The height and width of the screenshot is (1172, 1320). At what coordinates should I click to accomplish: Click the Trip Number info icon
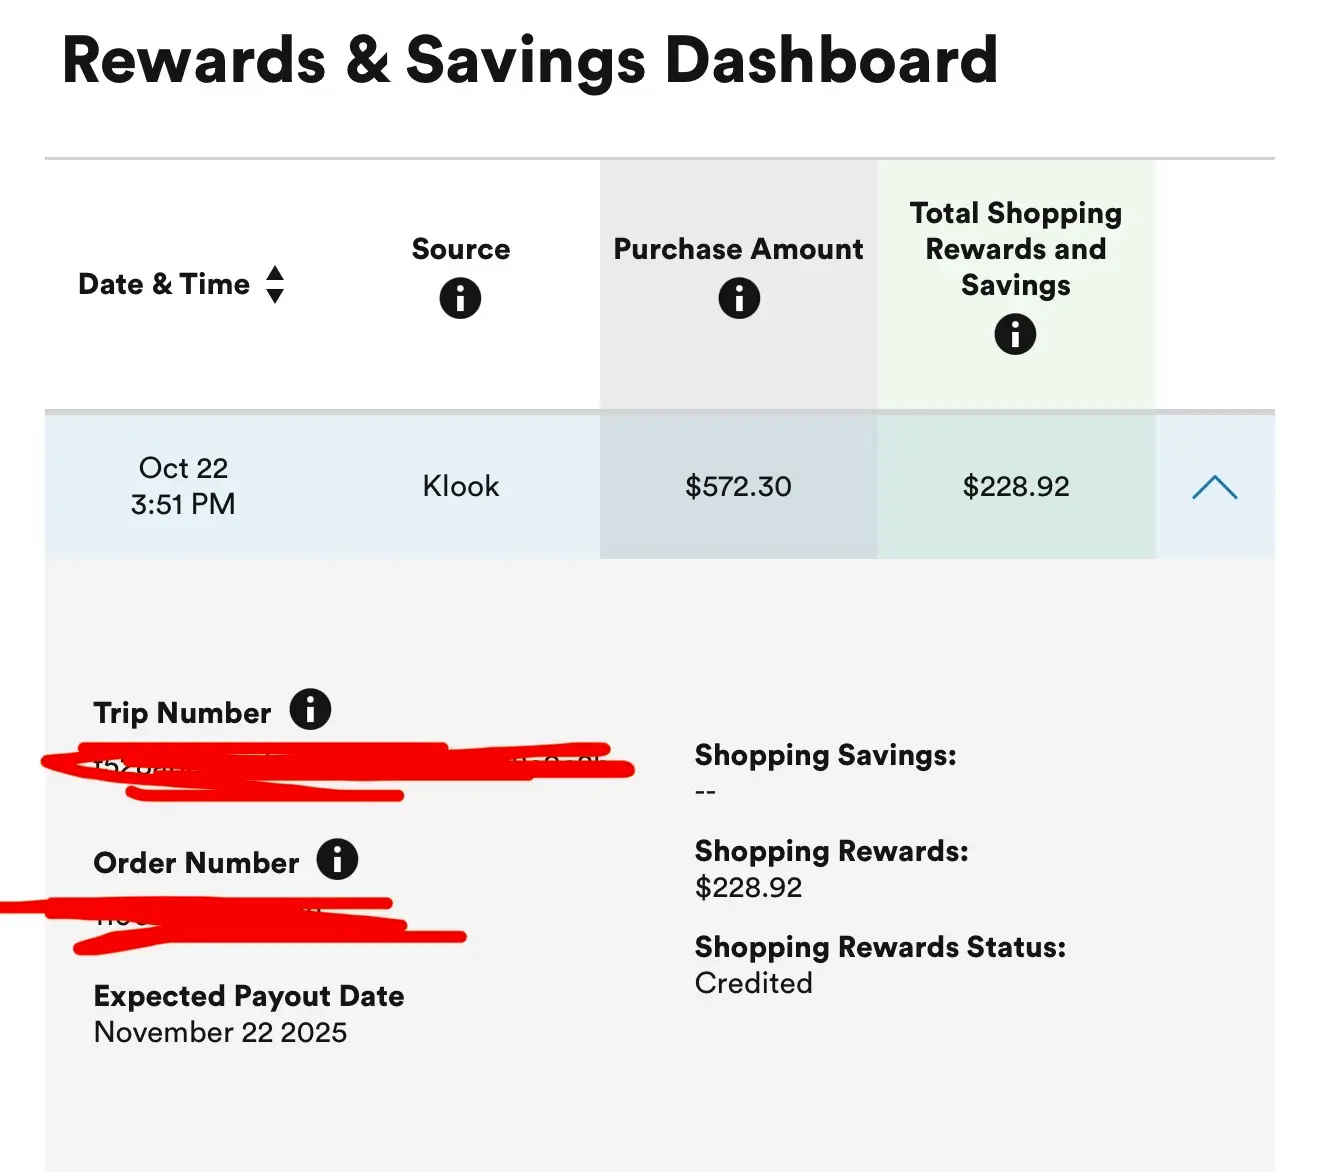[x=310, y=710]
